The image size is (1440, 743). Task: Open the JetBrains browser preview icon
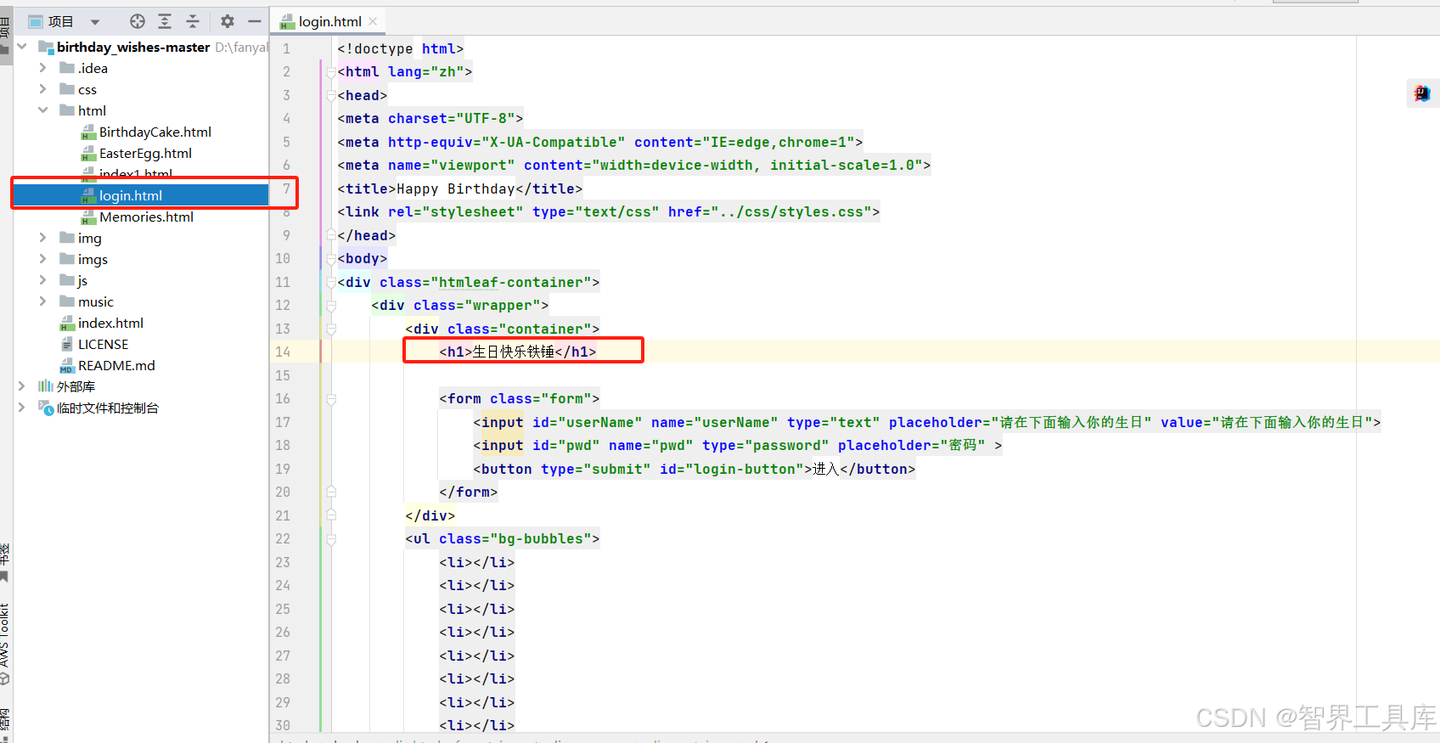[x=1422, y=93]
